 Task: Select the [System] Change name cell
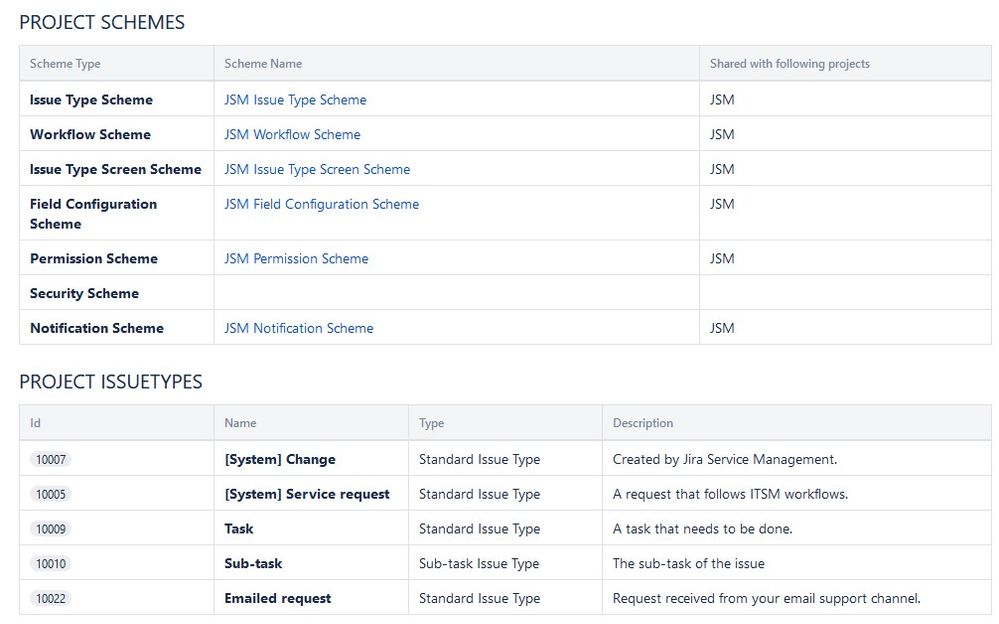pyautogui.click(x=280, y=460)
